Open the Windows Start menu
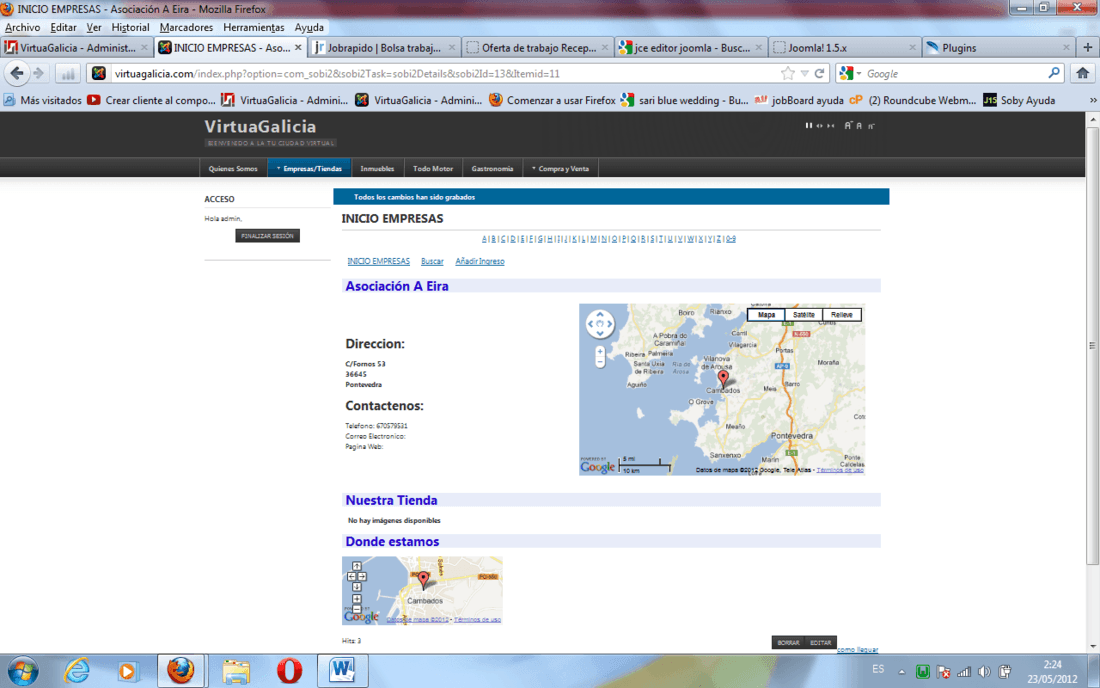The height and width of the screenshot is (688, 1100). [23, 671]
